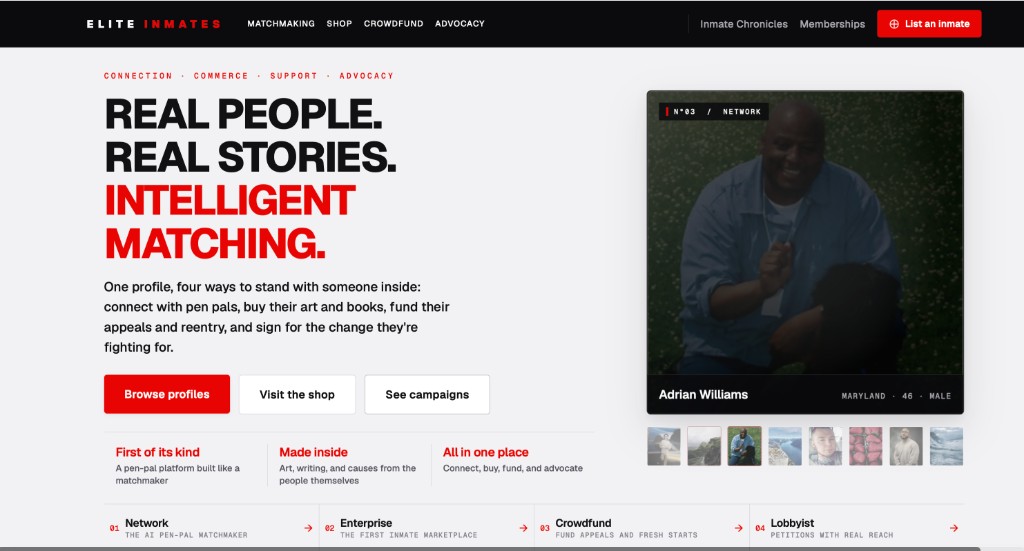The image size is (1024, 551).
Task: Open the Adrian Williams featured profile card
Action: (805, 252)
